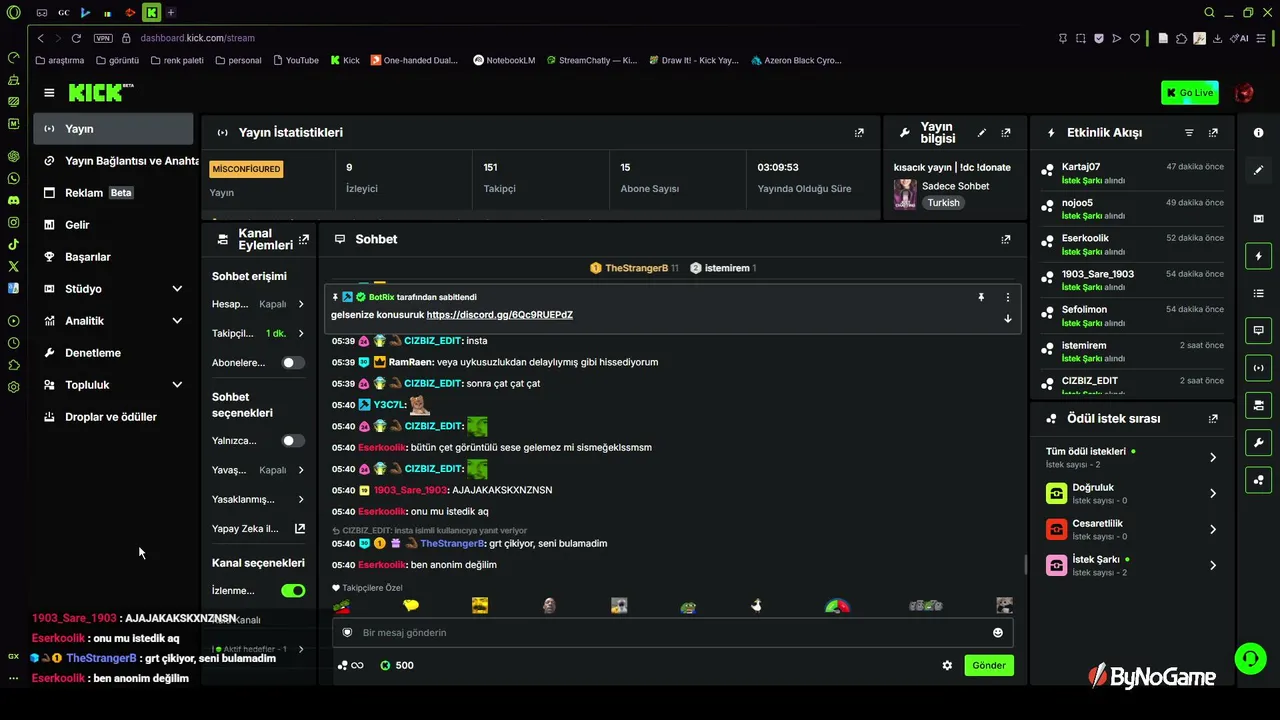The width and height of the screenshot is (1280, 720).
Task: Pop out the Etkinlik Akışı panel
Action: [x=1213, y=132]
